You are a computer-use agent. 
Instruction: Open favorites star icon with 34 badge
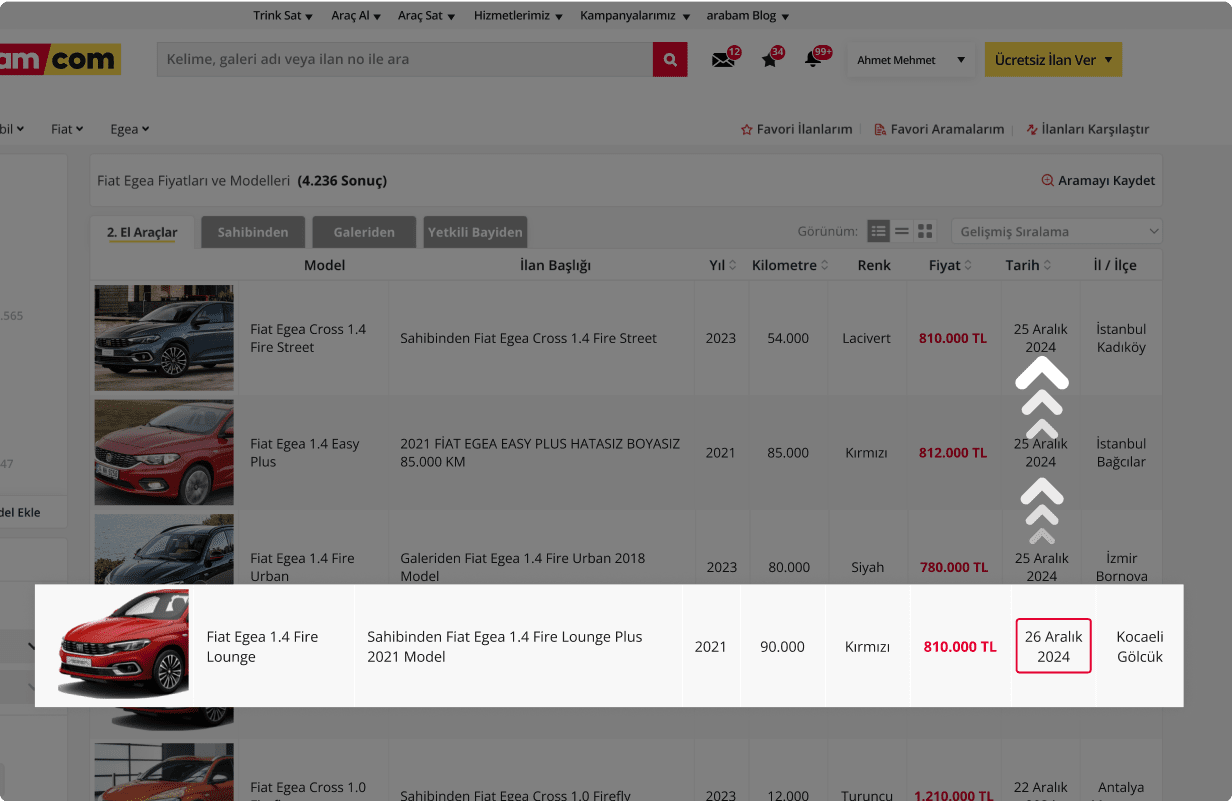(x=769, y=60)
